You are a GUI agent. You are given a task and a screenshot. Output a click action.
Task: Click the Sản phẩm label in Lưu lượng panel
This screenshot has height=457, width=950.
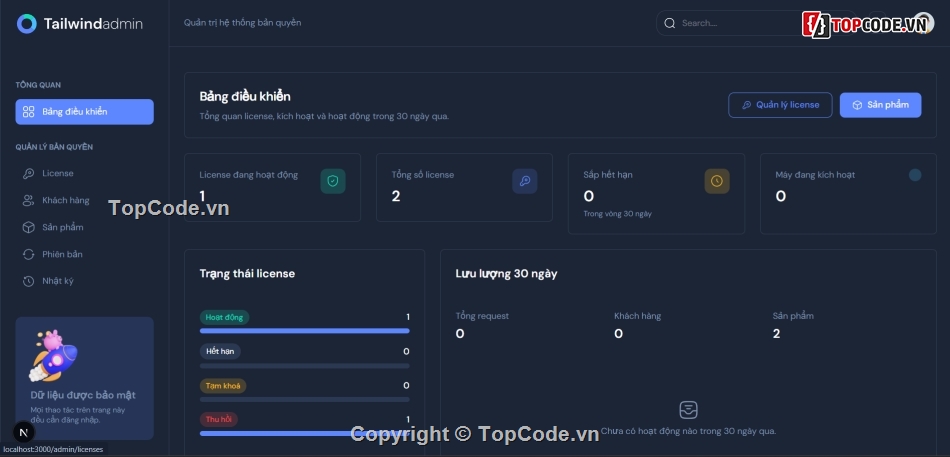[793, 316]
